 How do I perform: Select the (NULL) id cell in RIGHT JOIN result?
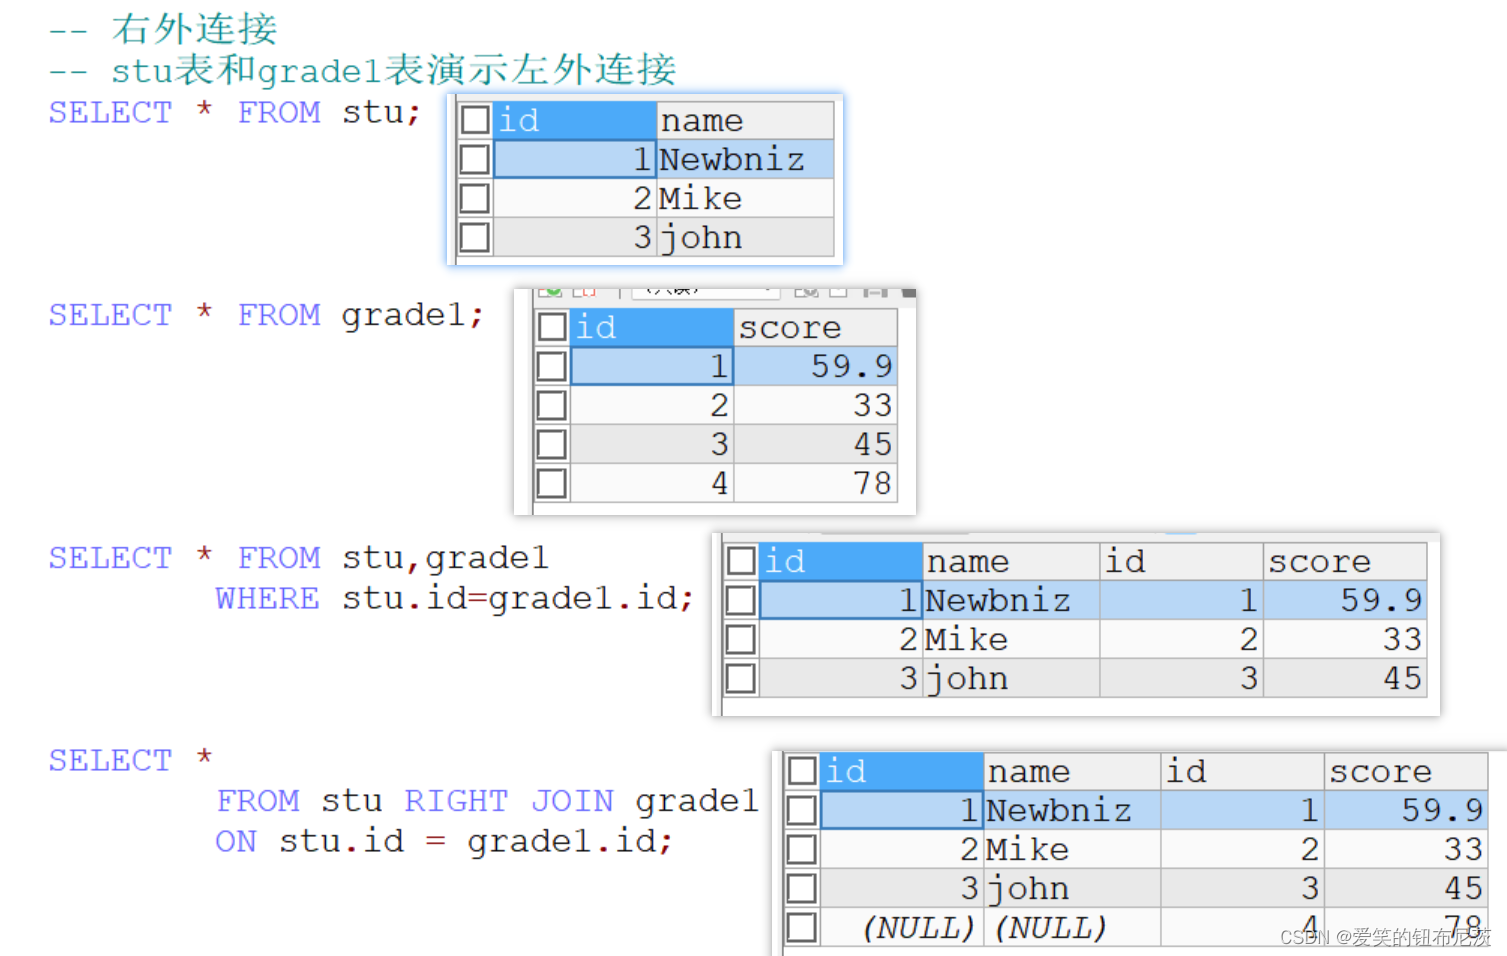[x=902, y=927]
